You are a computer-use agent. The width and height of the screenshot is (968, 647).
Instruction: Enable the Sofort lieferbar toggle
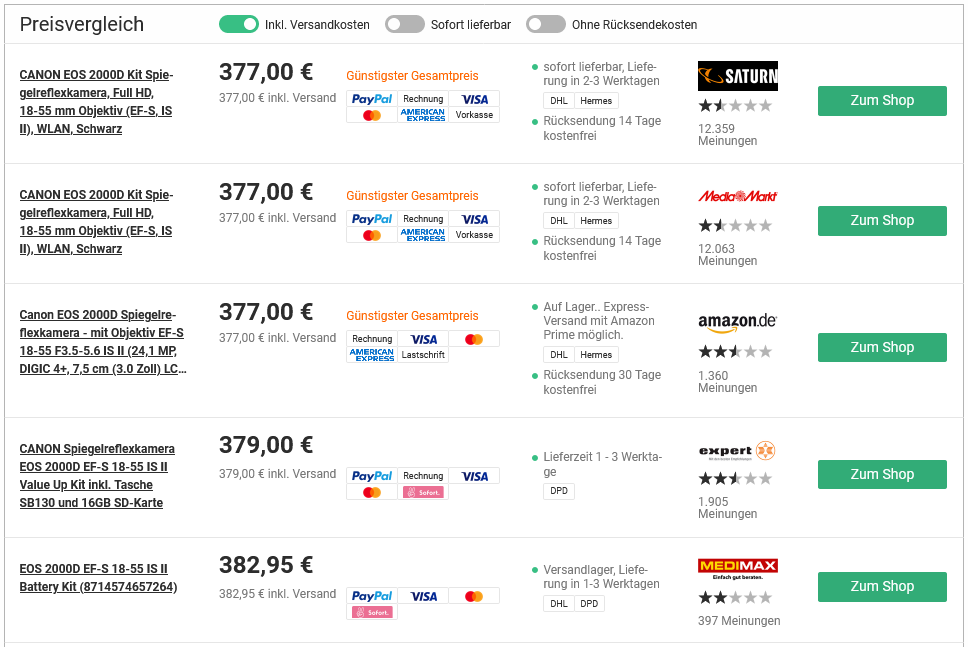[405, 24]
